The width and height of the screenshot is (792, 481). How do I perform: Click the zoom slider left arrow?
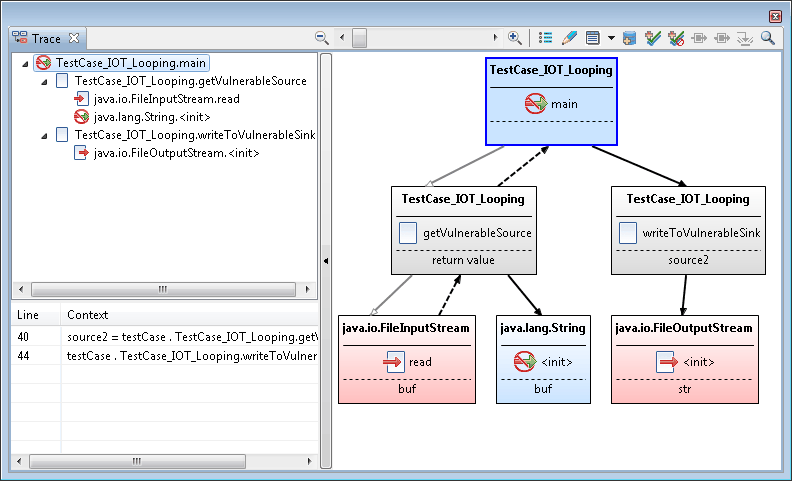tap(342, 38)
